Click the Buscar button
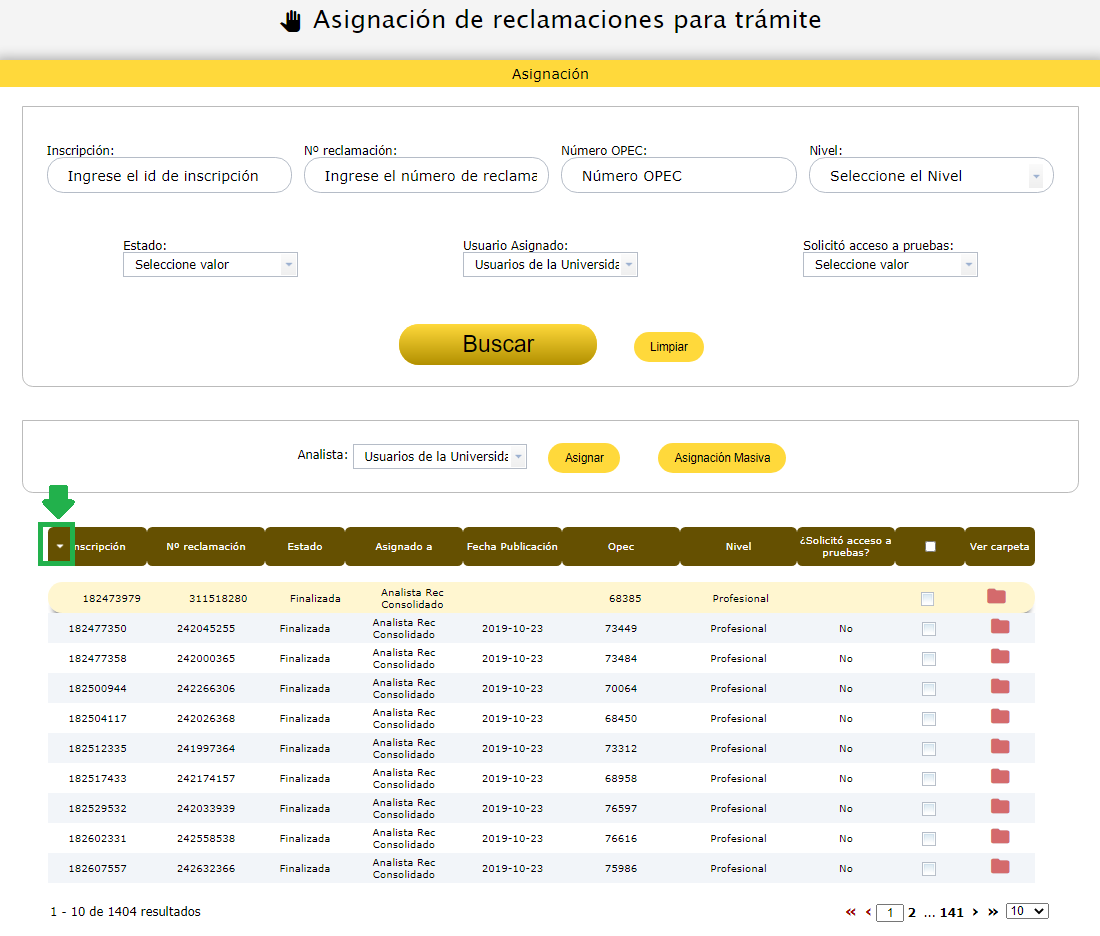This screenshot has height=936, width=1100. coord(498,345)
